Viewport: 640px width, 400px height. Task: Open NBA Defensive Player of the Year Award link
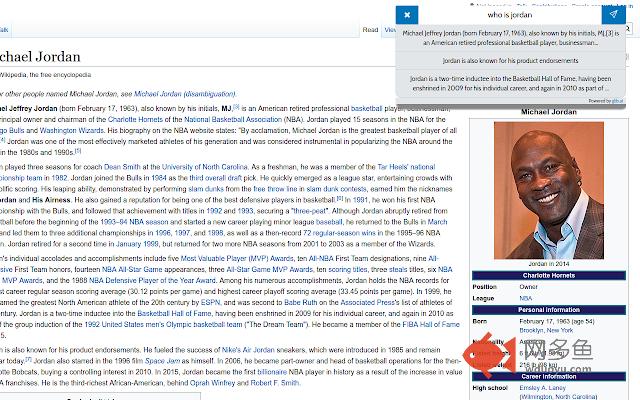pos(152,280)
